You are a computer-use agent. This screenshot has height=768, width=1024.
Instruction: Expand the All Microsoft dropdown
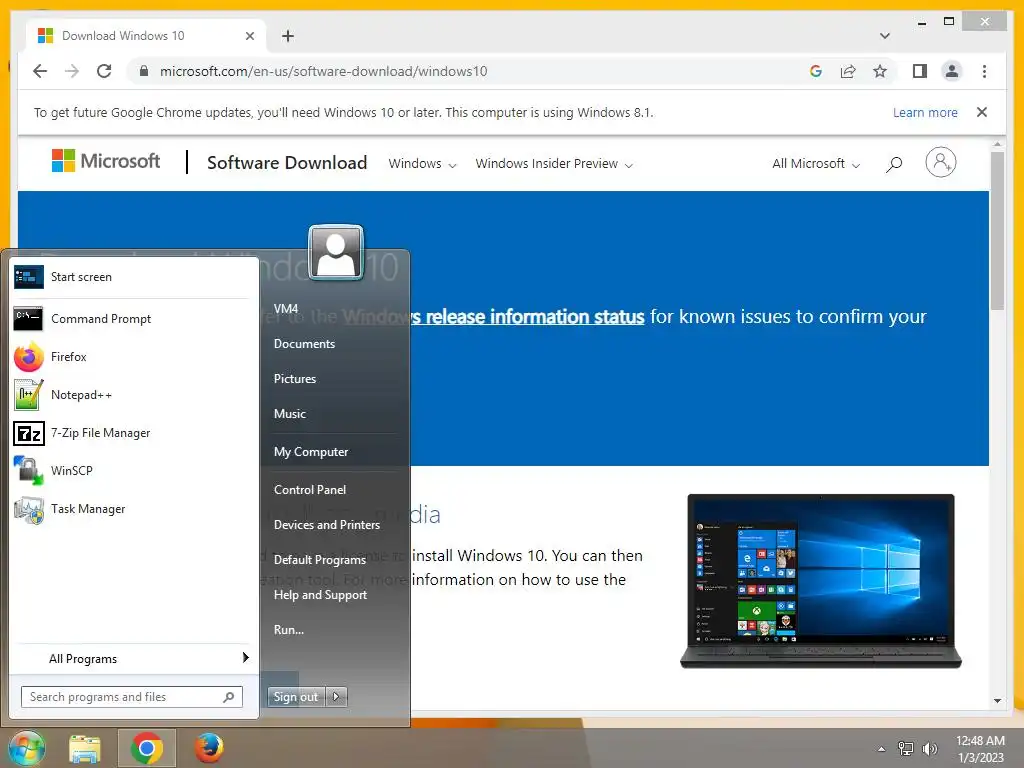[x=816, y=164]
